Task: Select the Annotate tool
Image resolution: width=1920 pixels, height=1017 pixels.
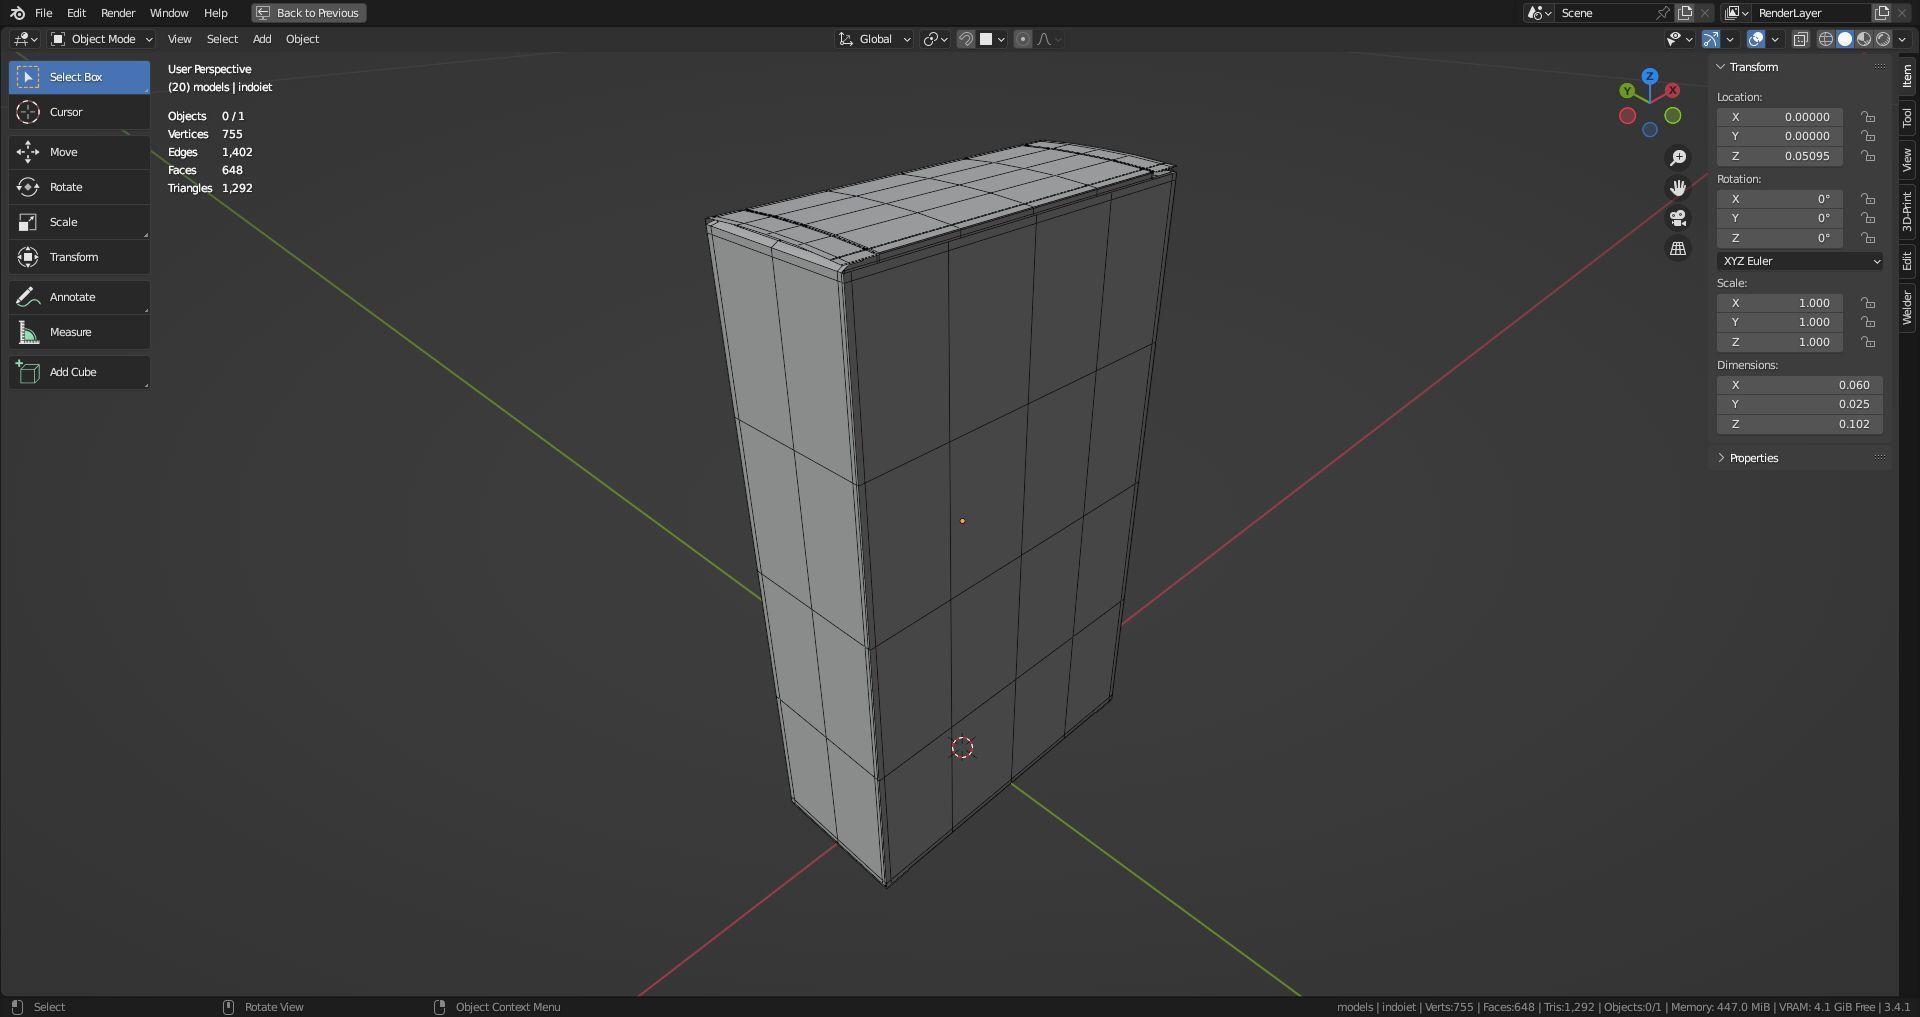Action: point(79,297)
